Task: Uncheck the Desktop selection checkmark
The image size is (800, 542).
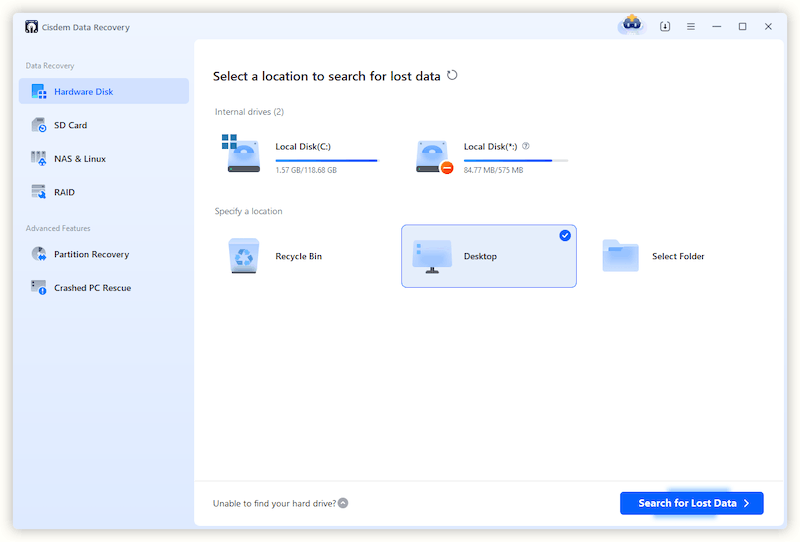Action: tap(565, 235)
